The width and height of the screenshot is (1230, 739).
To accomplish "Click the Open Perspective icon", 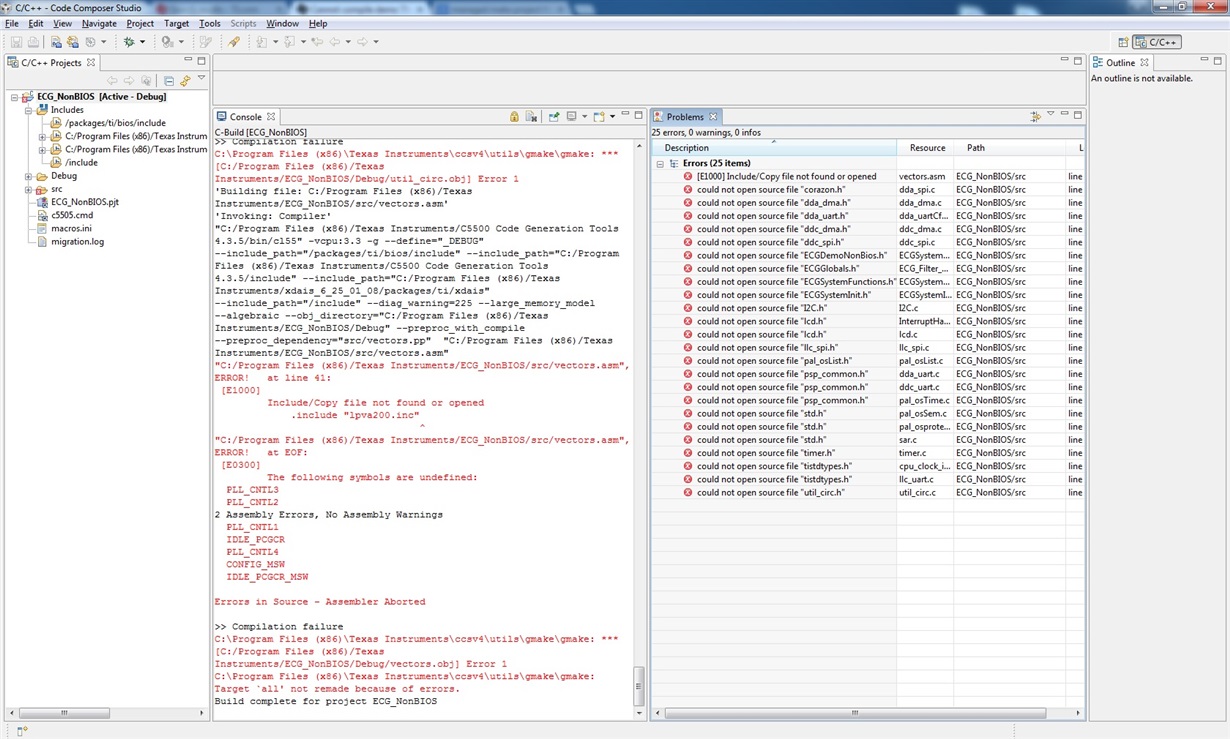I will (x=1124, y=42).
